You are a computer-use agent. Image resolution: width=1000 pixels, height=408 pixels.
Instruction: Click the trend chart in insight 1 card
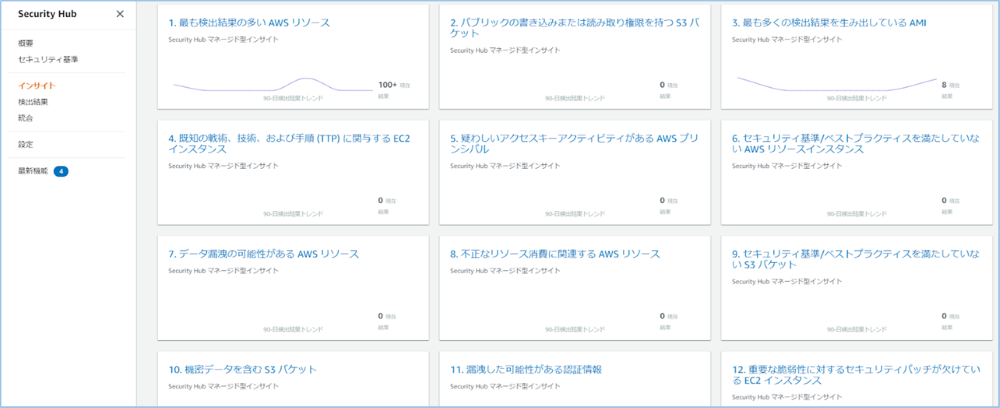(x=273, y=85)
